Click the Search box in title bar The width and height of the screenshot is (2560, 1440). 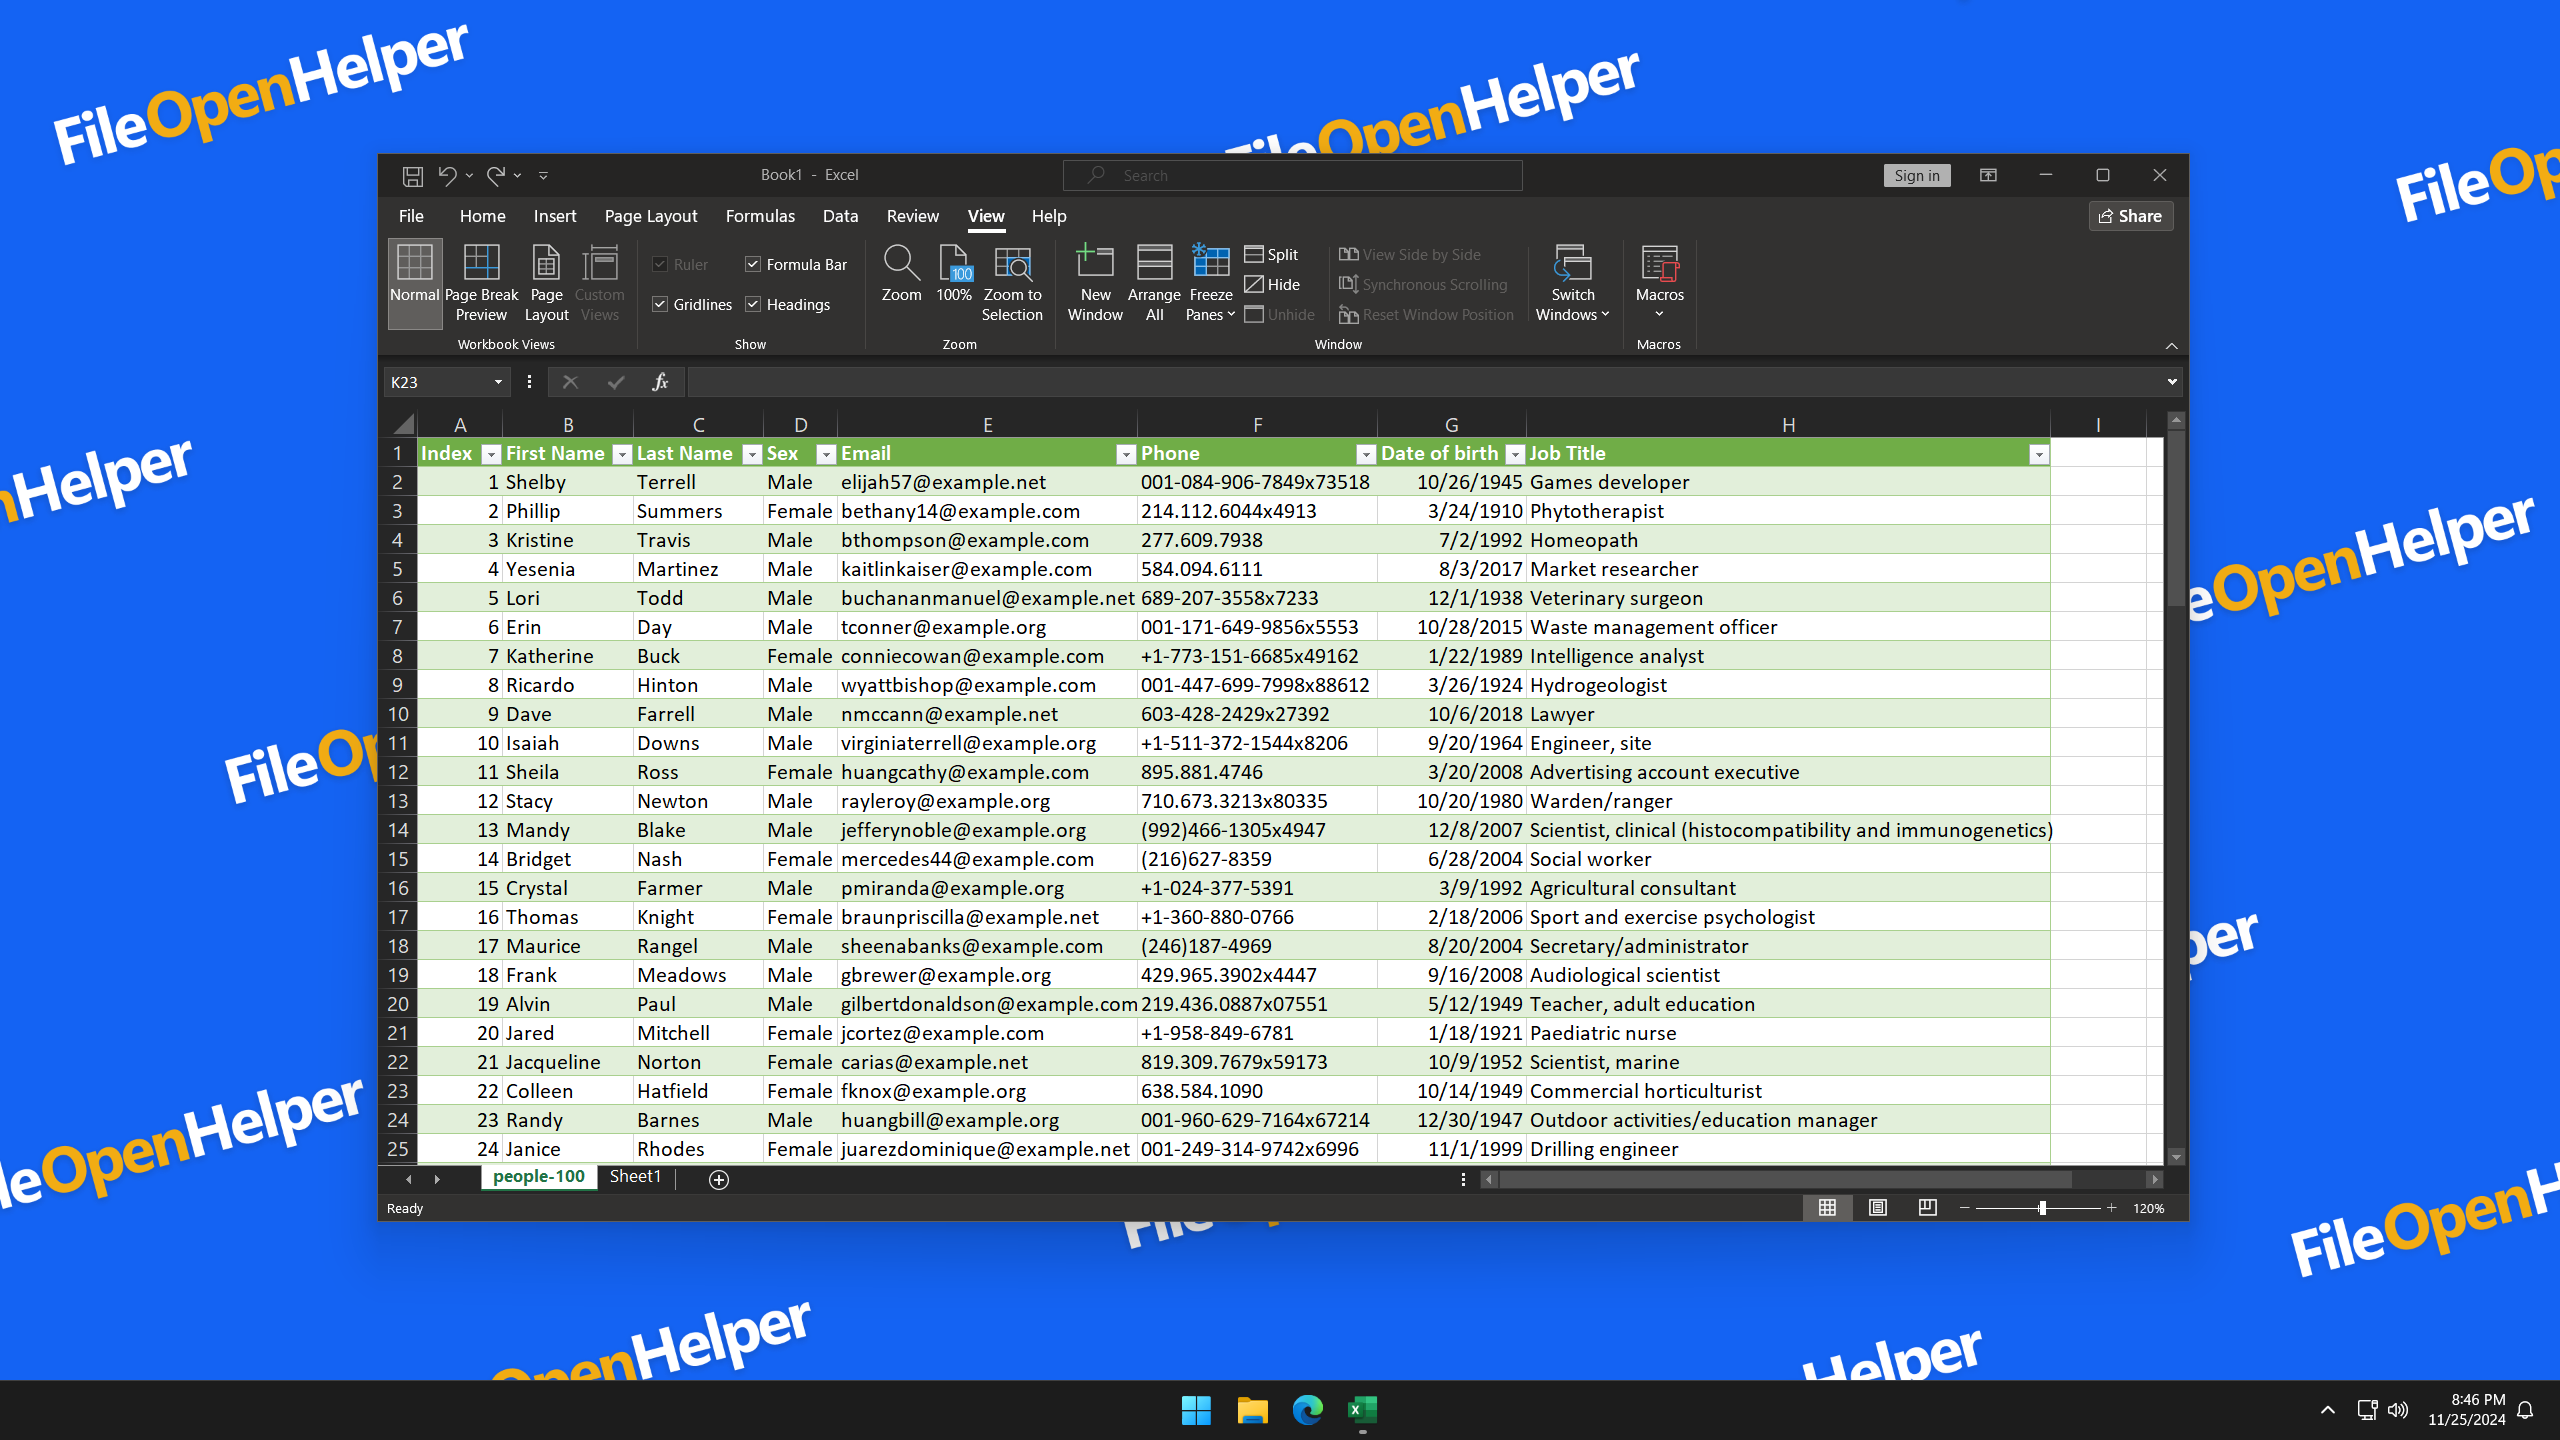[1292, 175]
